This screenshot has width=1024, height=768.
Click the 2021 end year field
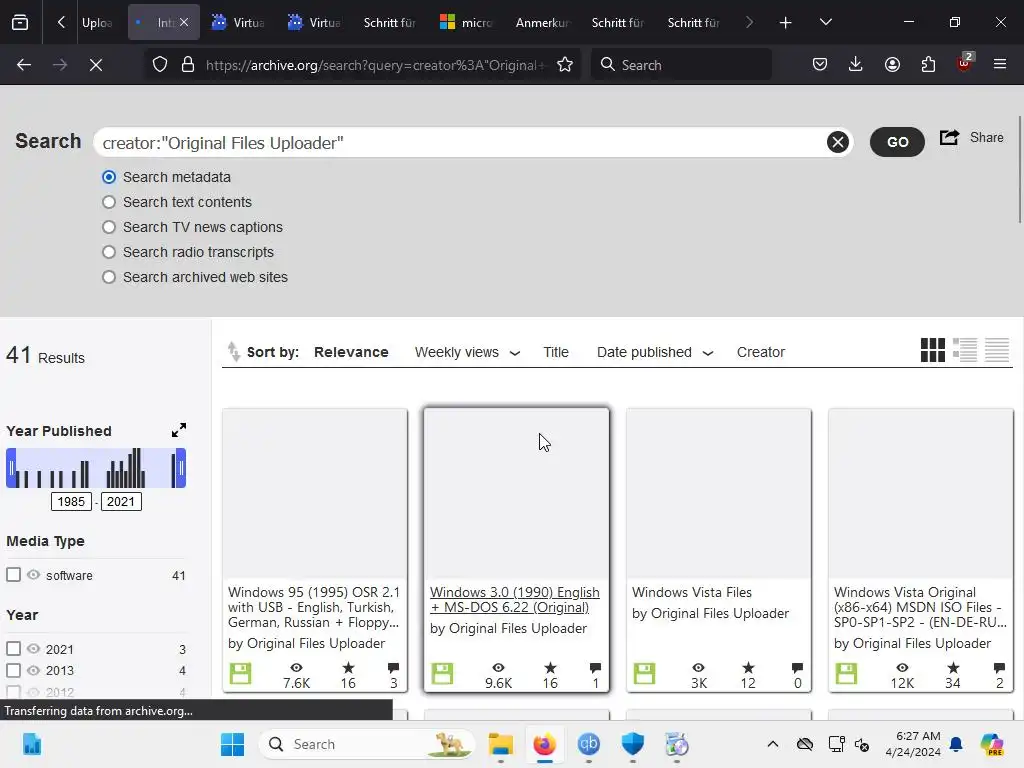point(121,502)
